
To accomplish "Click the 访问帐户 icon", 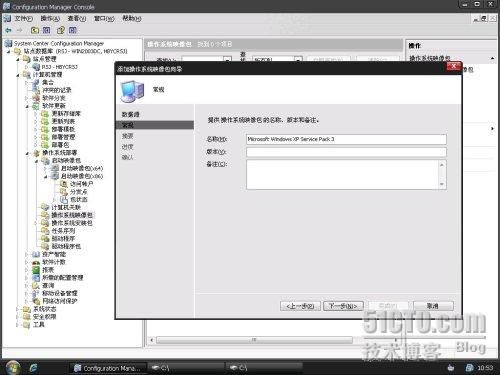I will click(x=64, y=184).
